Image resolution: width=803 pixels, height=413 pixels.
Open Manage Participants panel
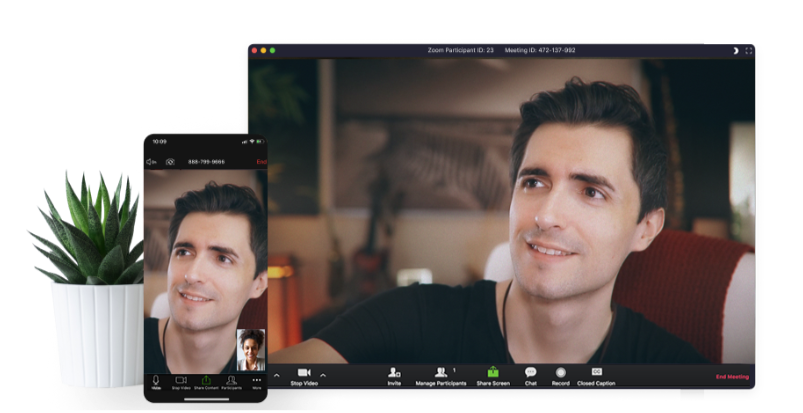tap(441, 377)
